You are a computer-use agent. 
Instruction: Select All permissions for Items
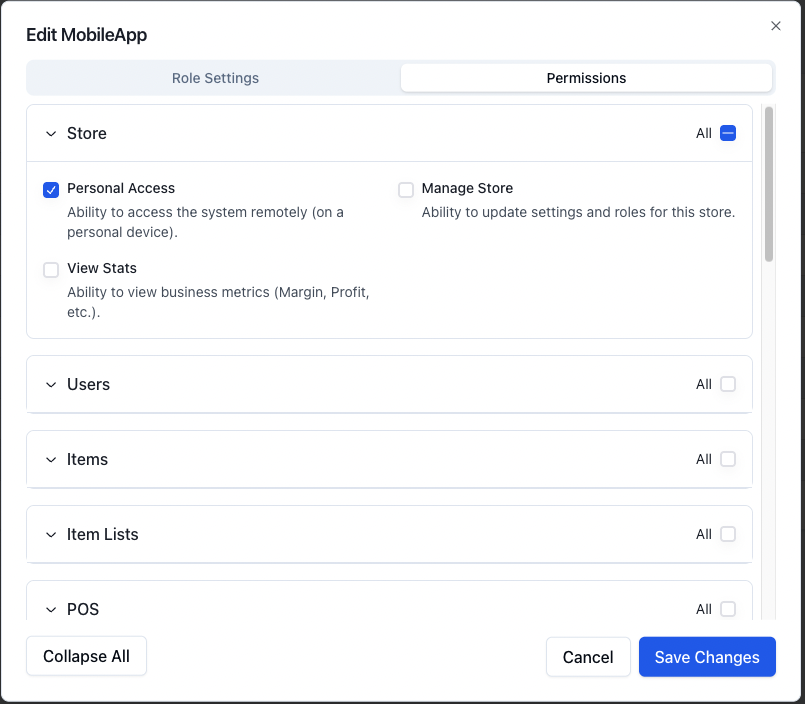click(x=728, y=460)
